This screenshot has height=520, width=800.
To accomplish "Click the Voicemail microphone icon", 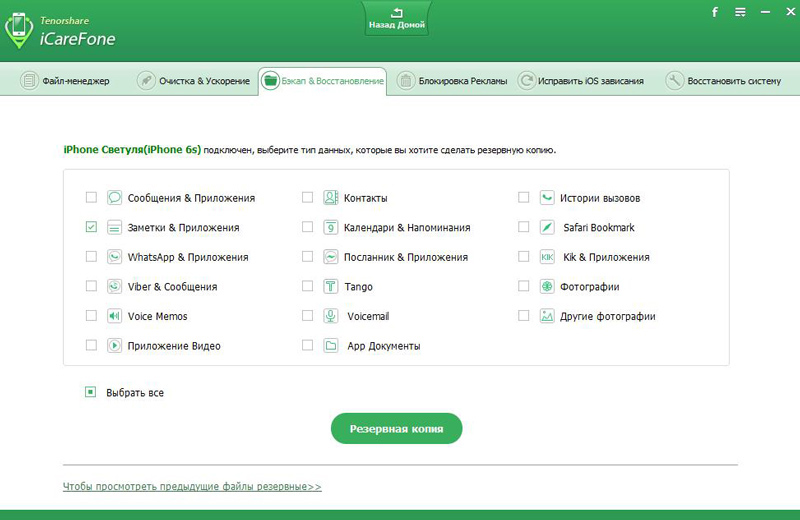I will [x=331, y=316].
